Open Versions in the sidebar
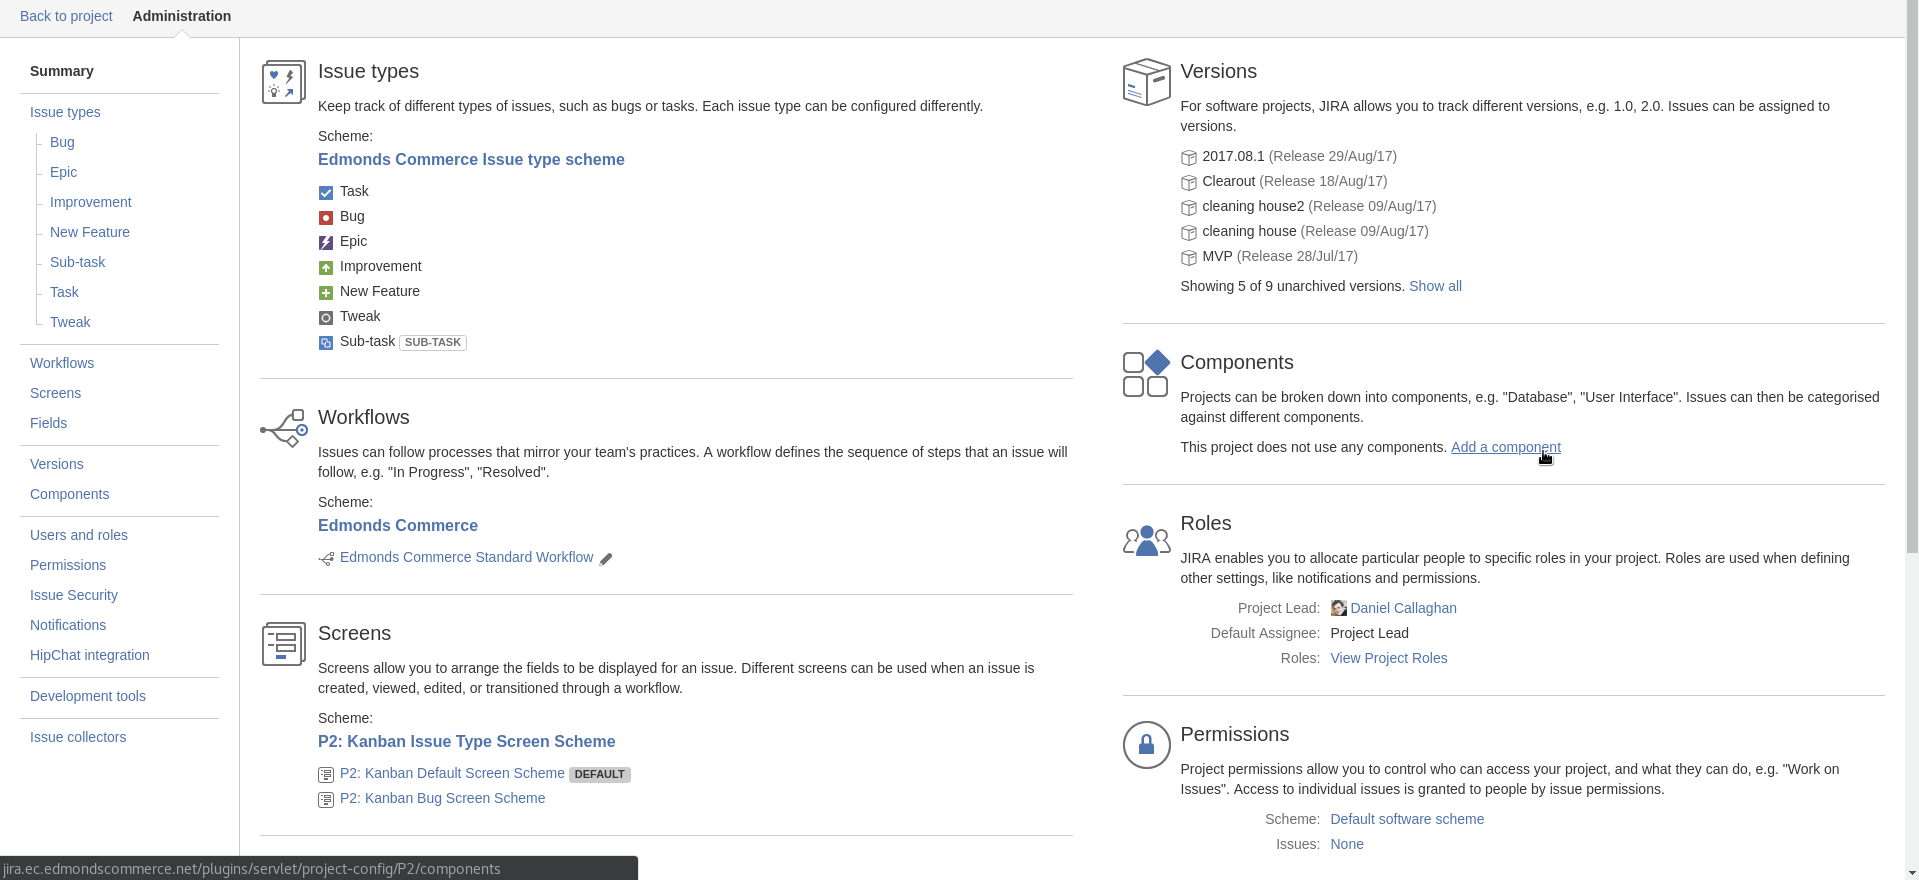 tap(57, 464)
